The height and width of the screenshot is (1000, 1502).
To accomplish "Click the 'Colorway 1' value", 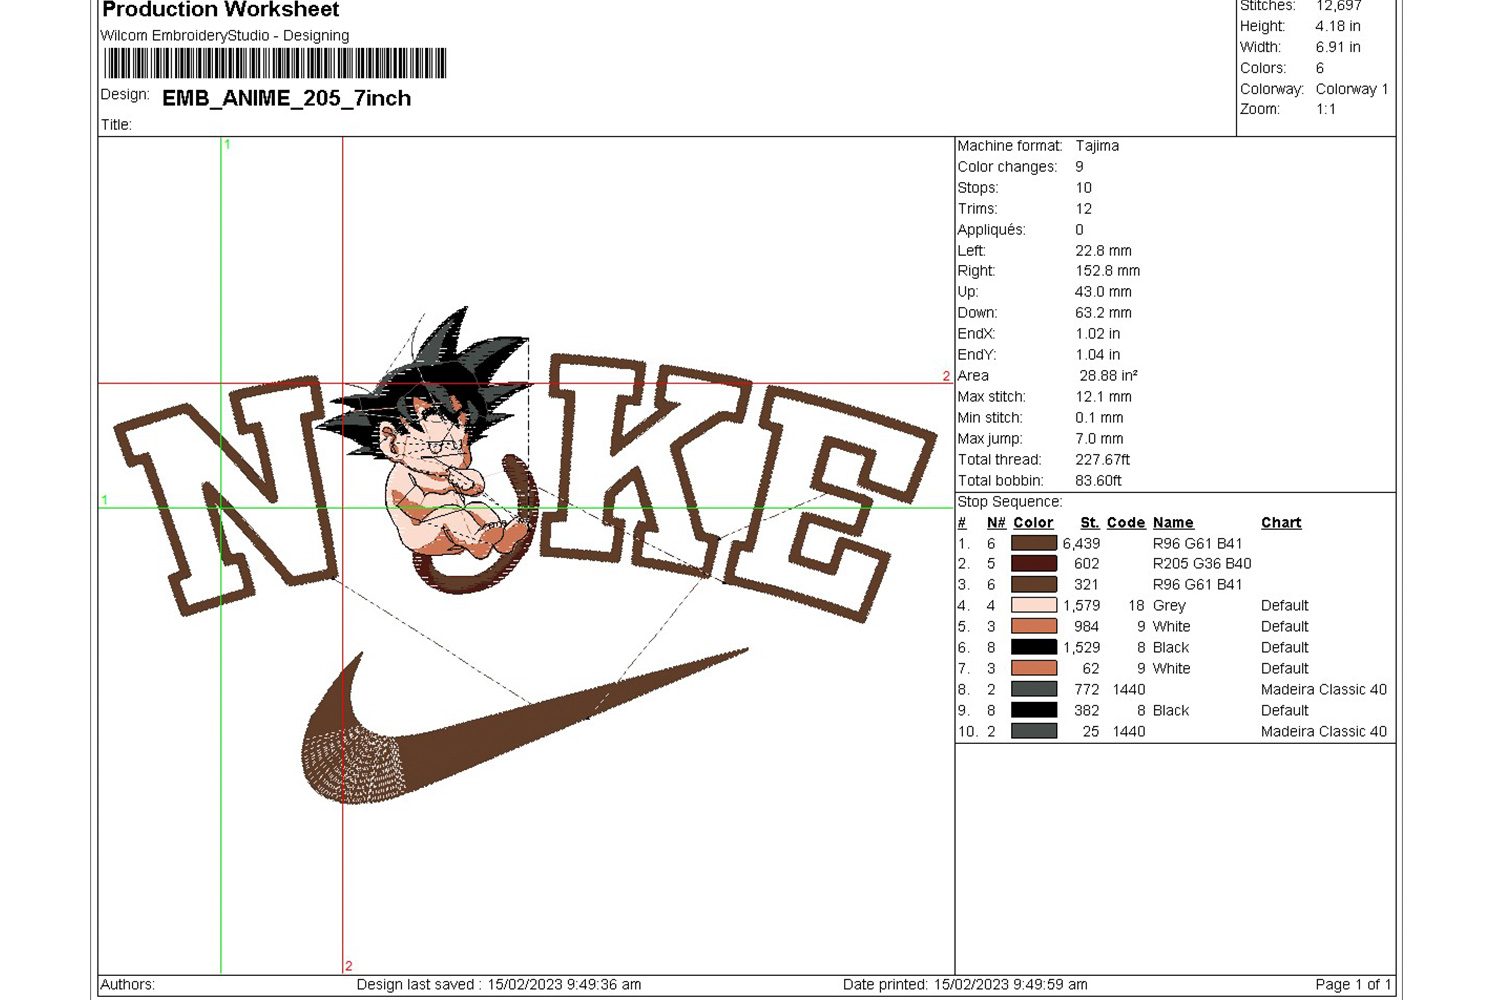I will pyautogui.click(x=1352, y=89).
